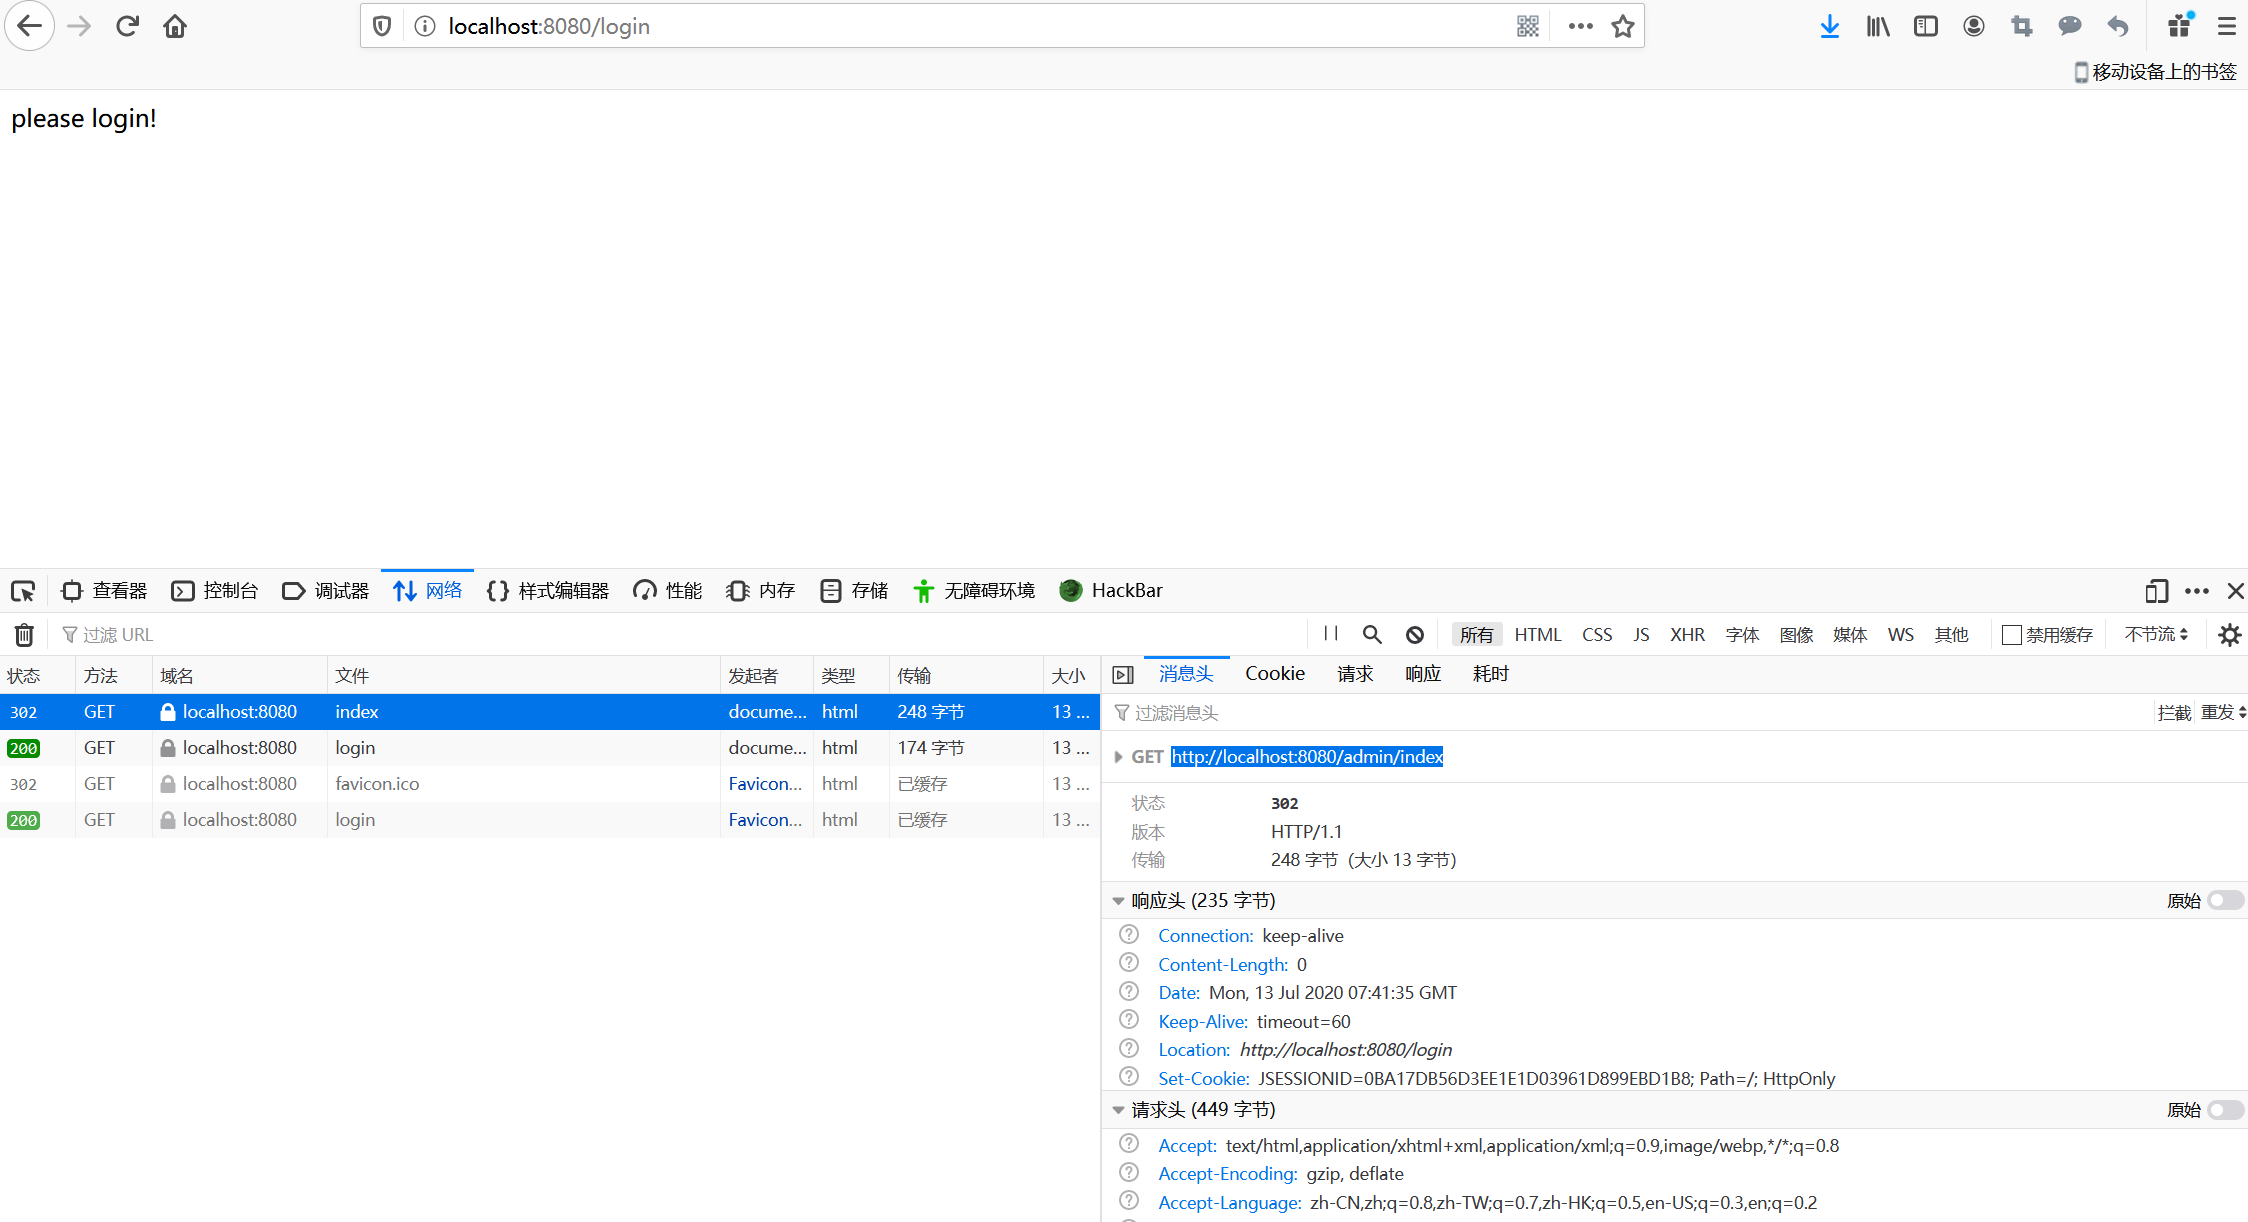2248x1222 pixels.
Task: Open 不节流 throttling dropdown
Action: [x=2156, y=634]
